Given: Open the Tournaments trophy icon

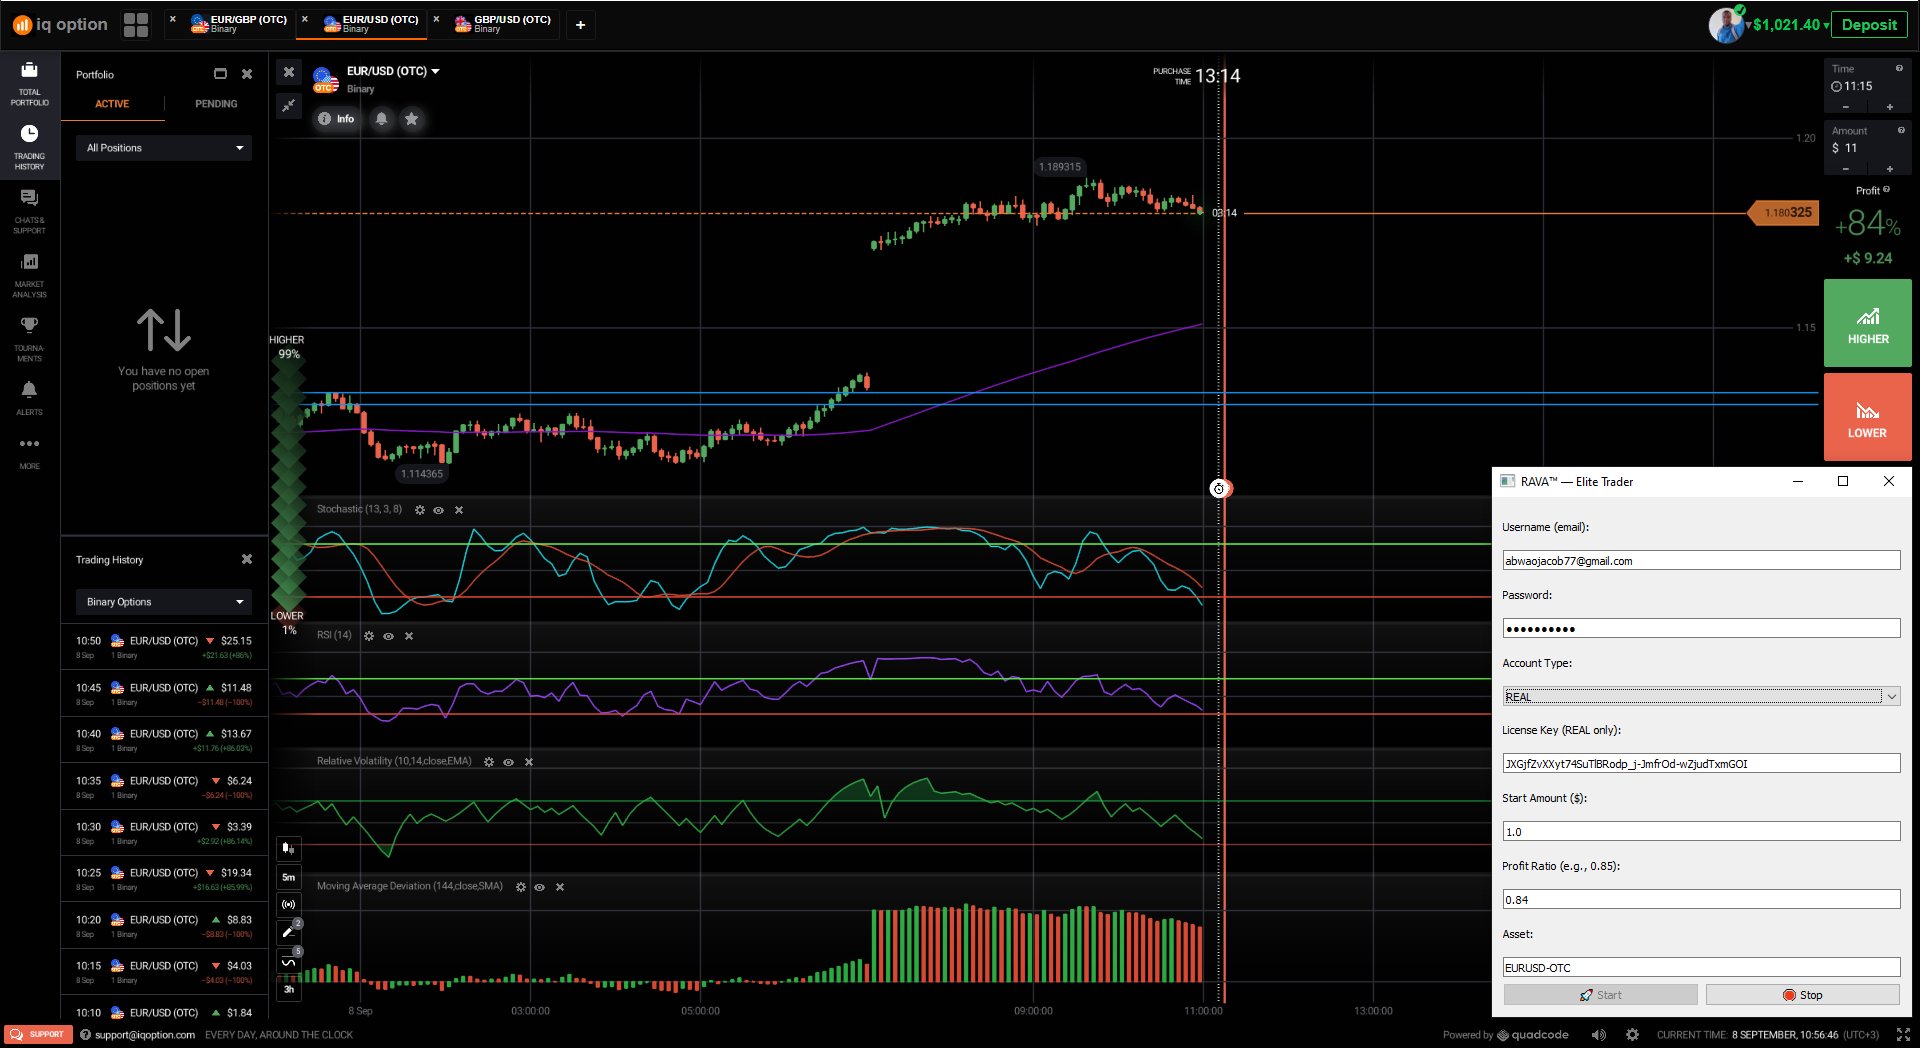Looking at the screenshot, I should point(29,336).
